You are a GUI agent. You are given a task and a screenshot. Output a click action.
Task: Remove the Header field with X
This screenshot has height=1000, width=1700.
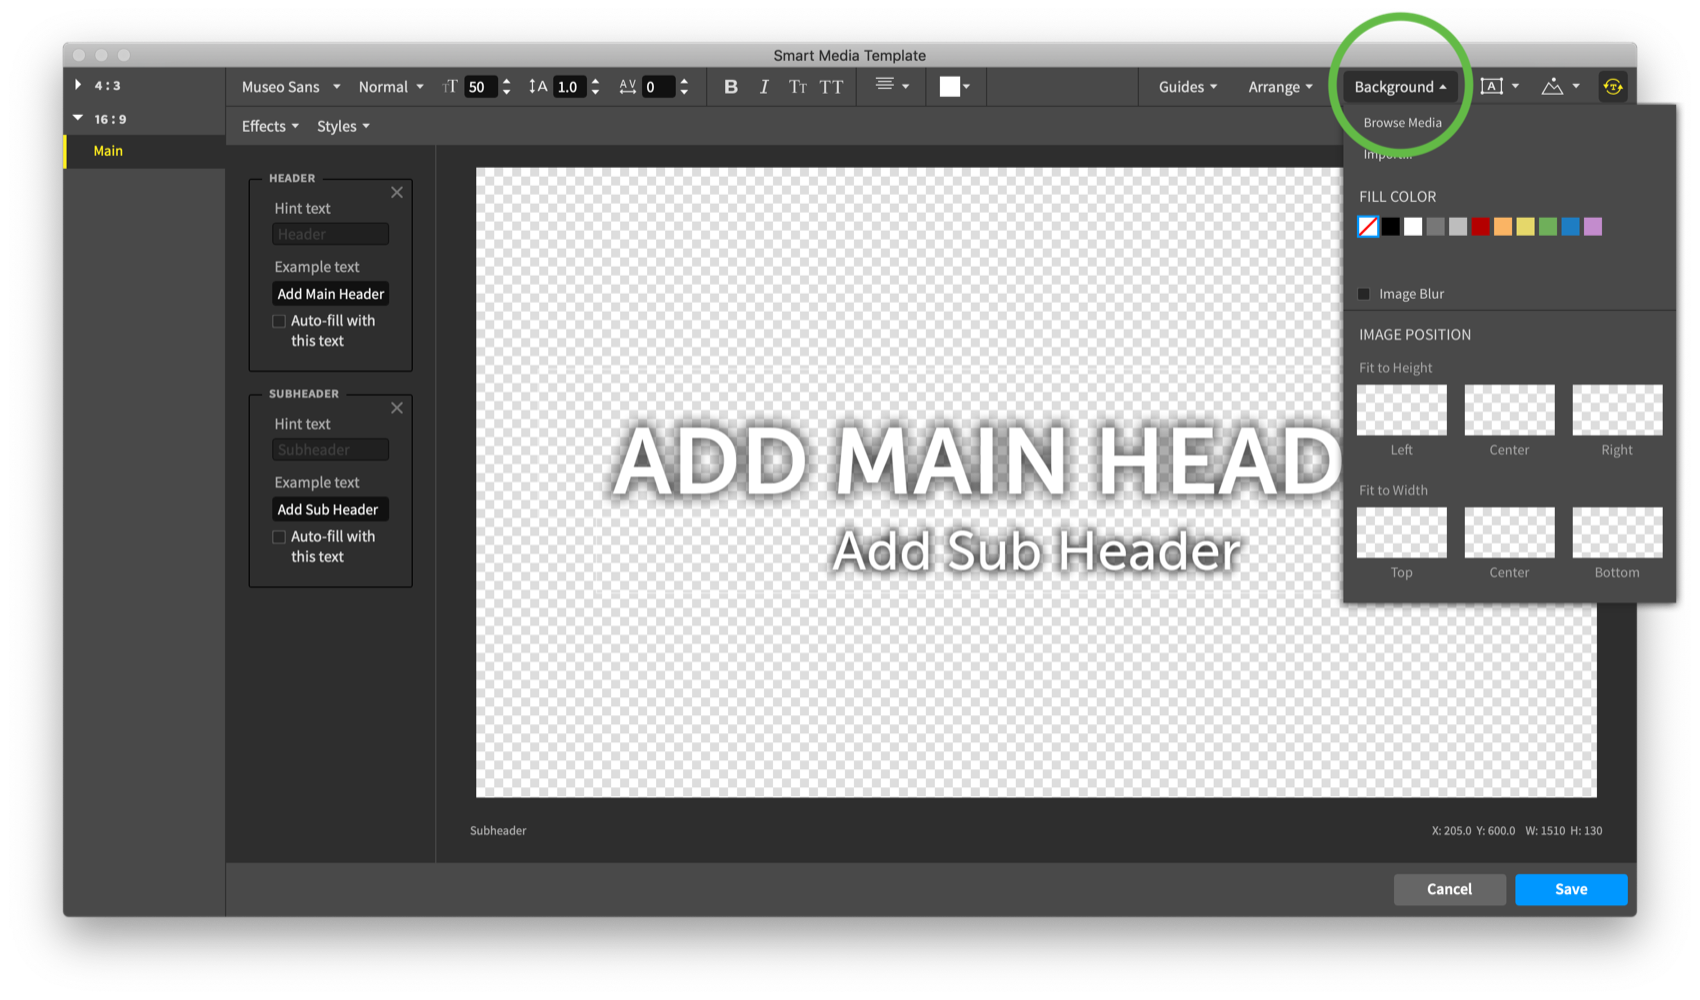point(397,192)
